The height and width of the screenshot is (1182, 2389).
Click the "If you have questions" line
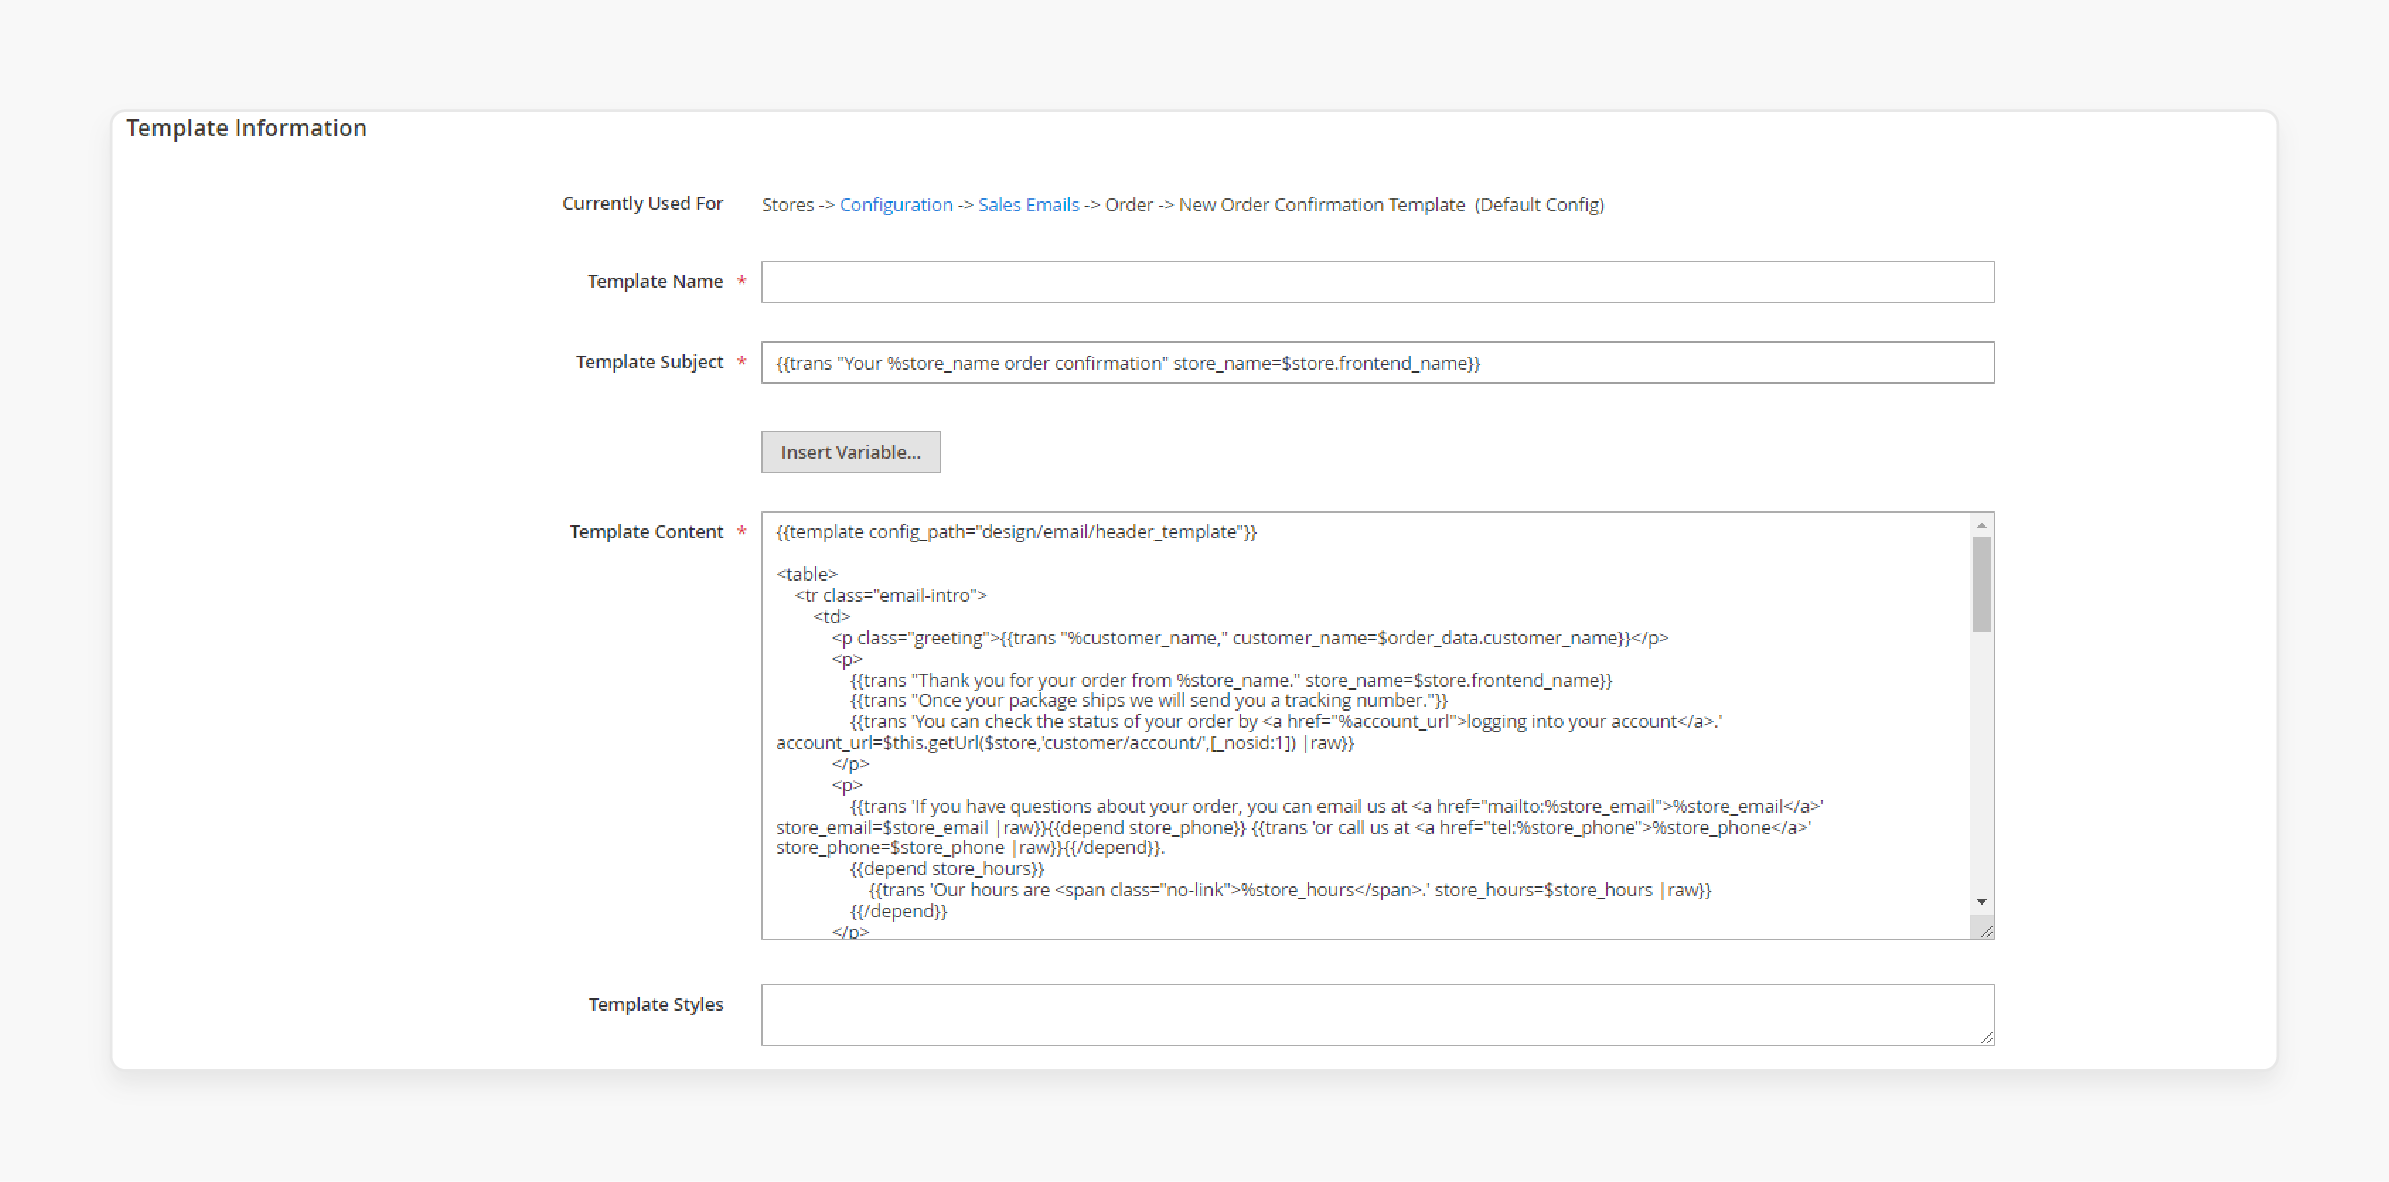pos(1336,806)
